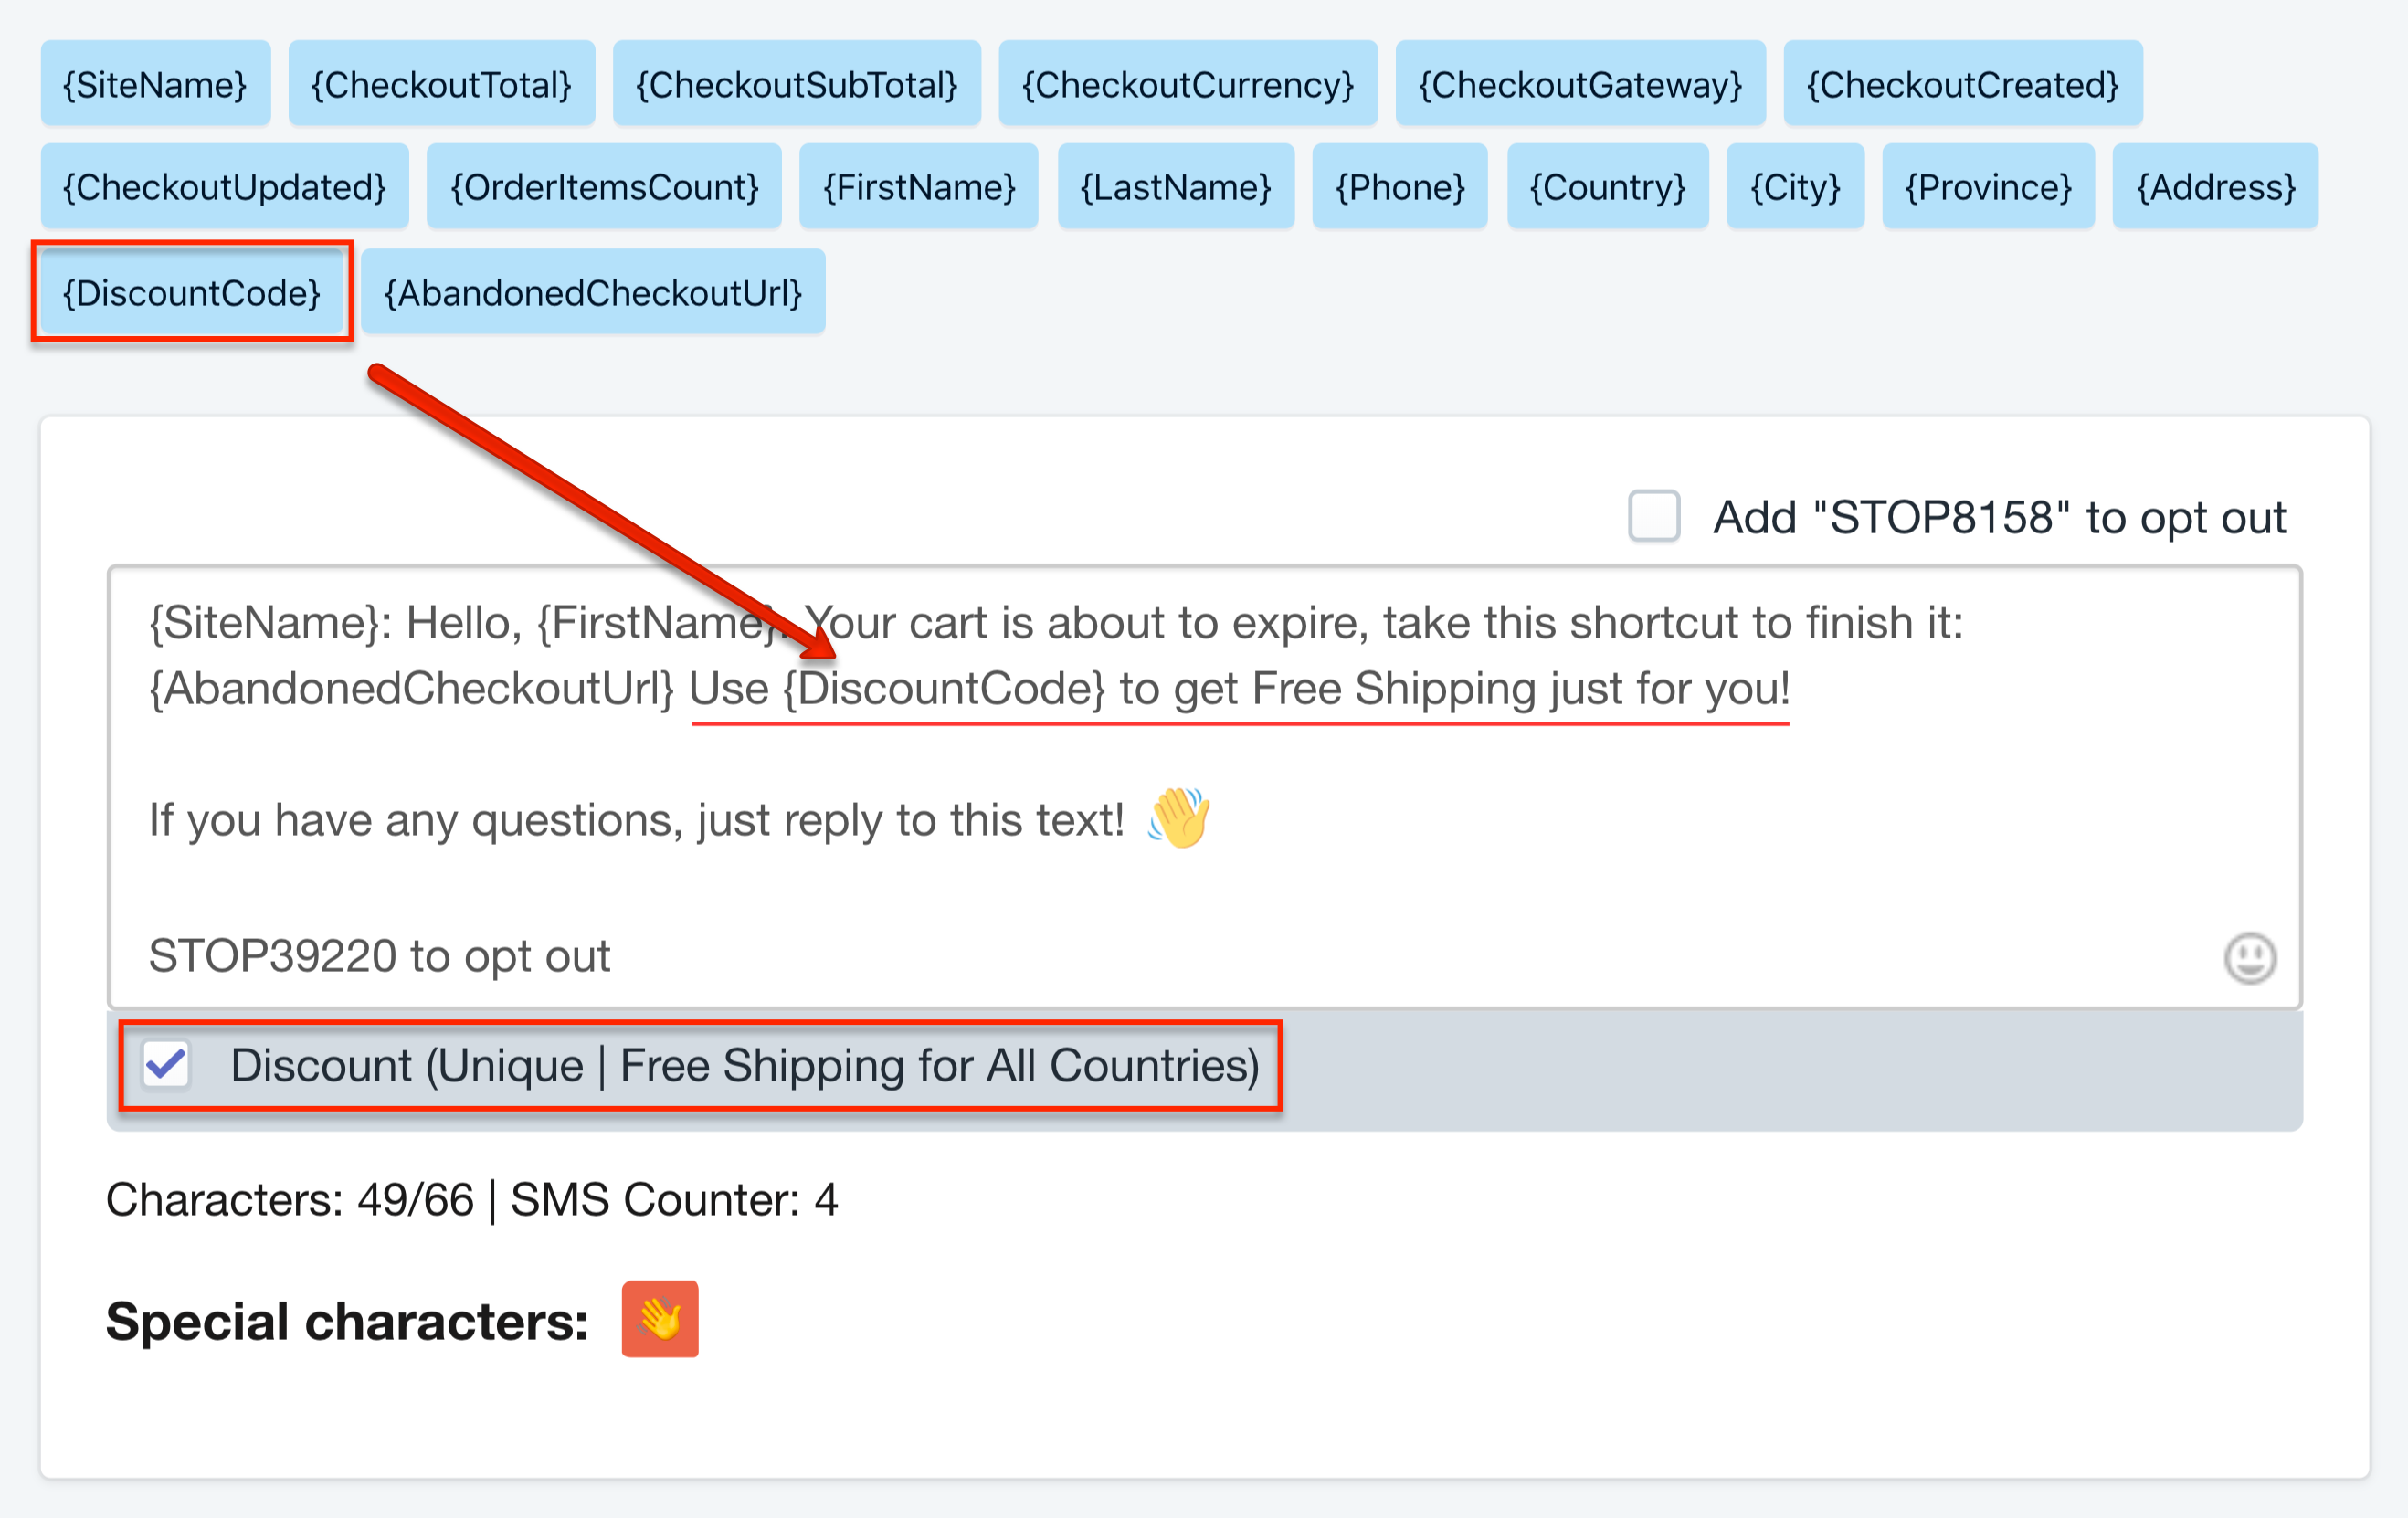Enable the Add "STOP8158" to opt out checkbox
2408x1518 pixels.
tap(1653, 516)
